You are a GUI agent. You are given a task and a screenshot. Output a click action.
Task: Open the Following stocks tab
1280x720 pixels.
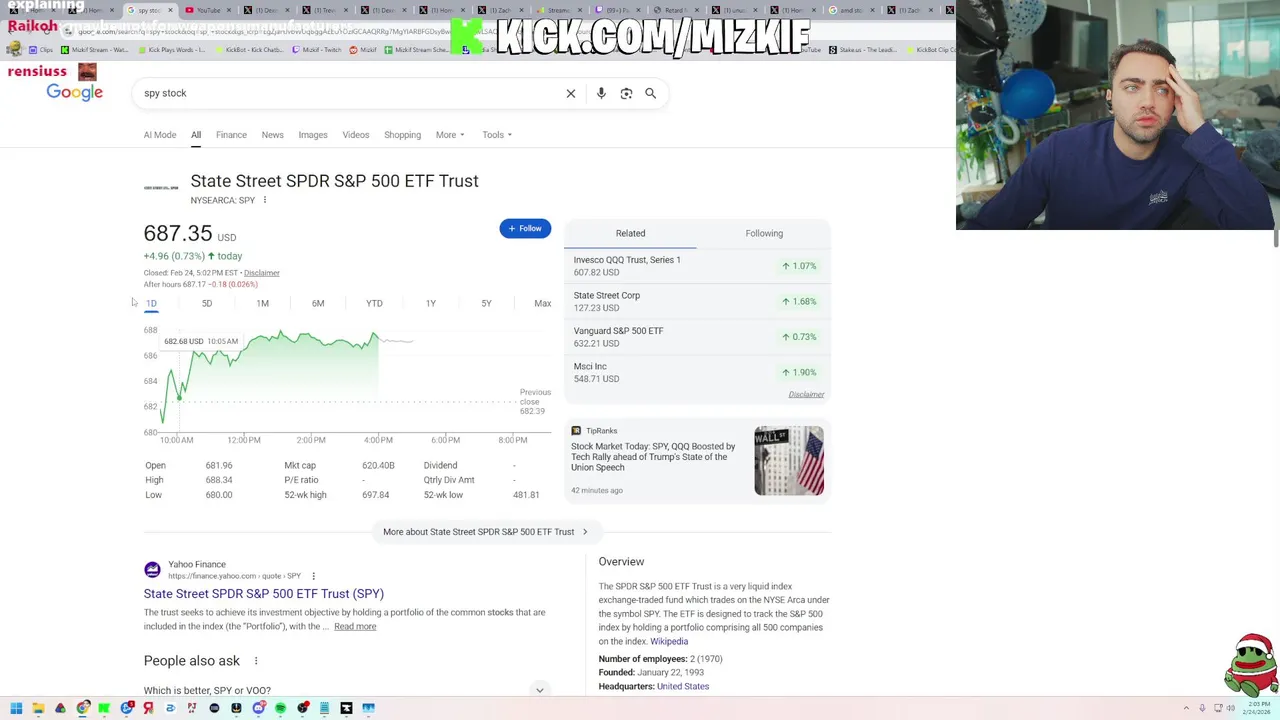point(764,233)
